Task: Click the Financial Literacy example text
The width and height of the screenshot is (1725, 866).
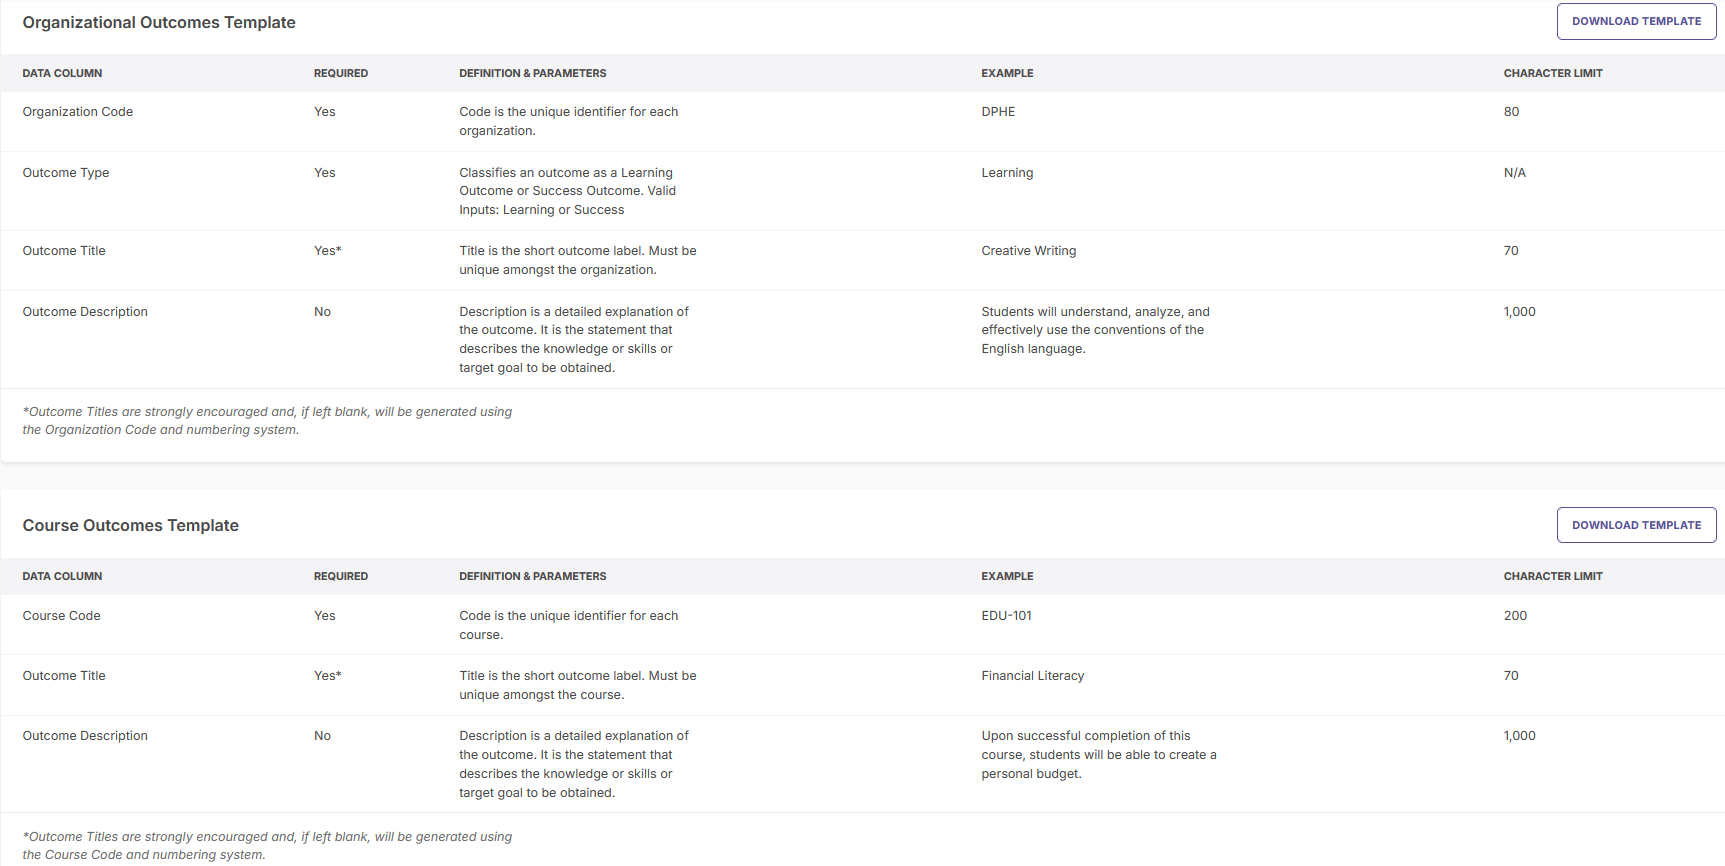Action: [x=1033, y=676]
